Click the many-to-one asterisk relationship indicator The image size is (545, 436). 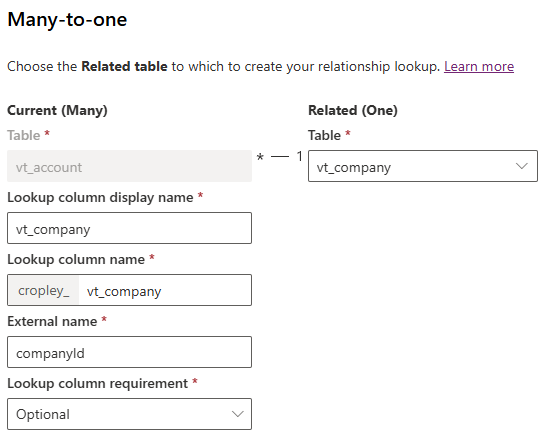(260, 158)
